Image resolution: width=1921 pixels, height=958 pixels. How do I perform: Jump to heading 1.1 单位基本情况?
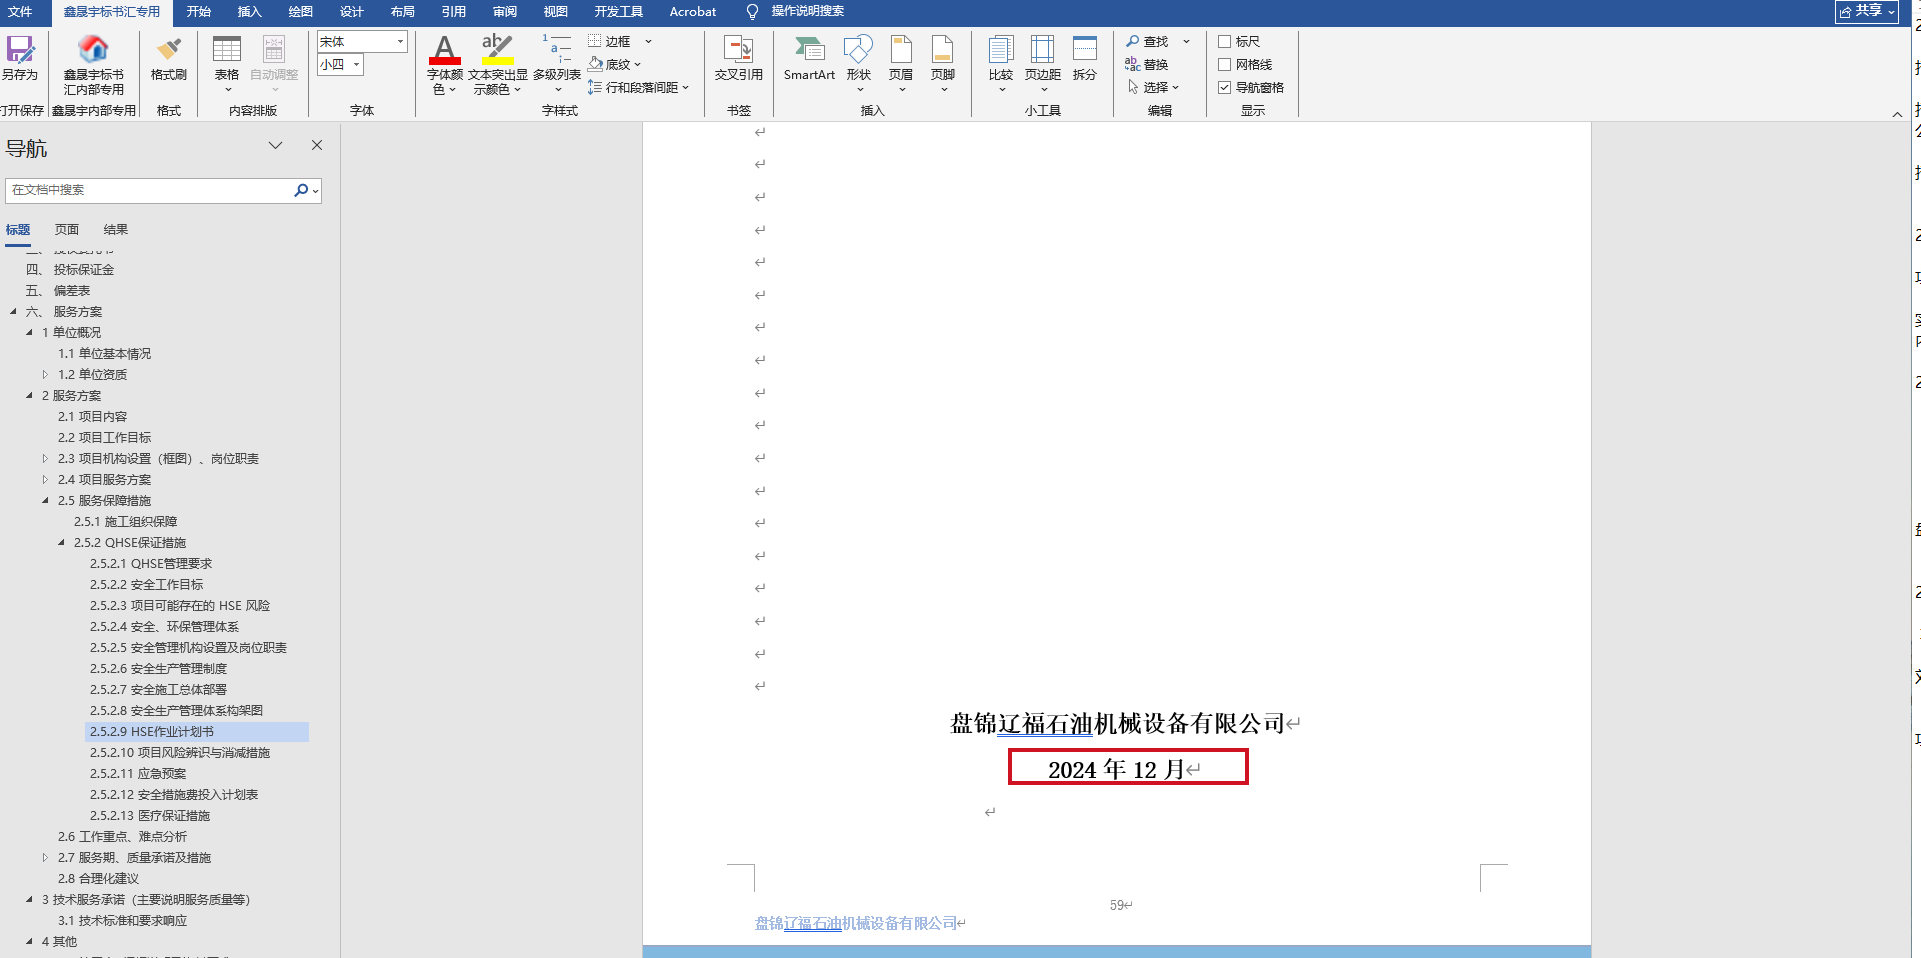(x=105, y=354)
